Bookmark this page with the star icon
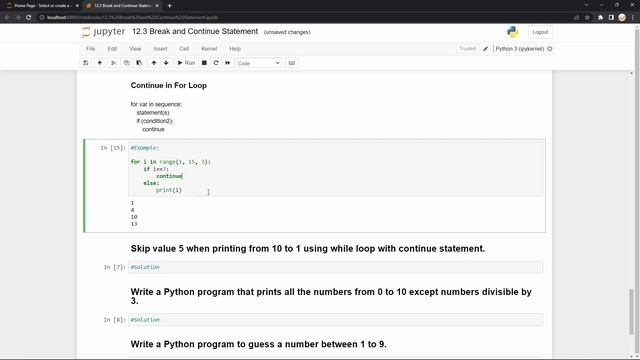Screen dimensions: 640x360 pyautogui.click(x=587, y=18)
